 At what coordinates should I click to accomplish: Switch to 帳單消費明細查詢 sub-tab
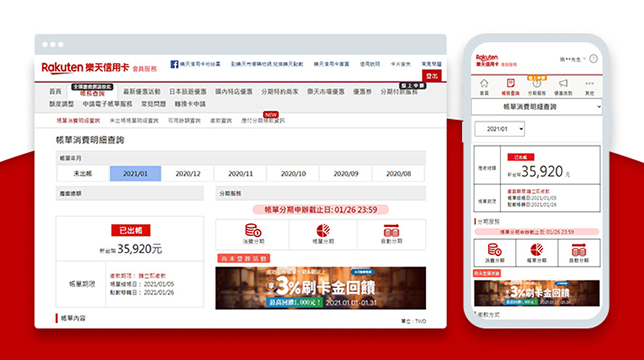point(78,121)
